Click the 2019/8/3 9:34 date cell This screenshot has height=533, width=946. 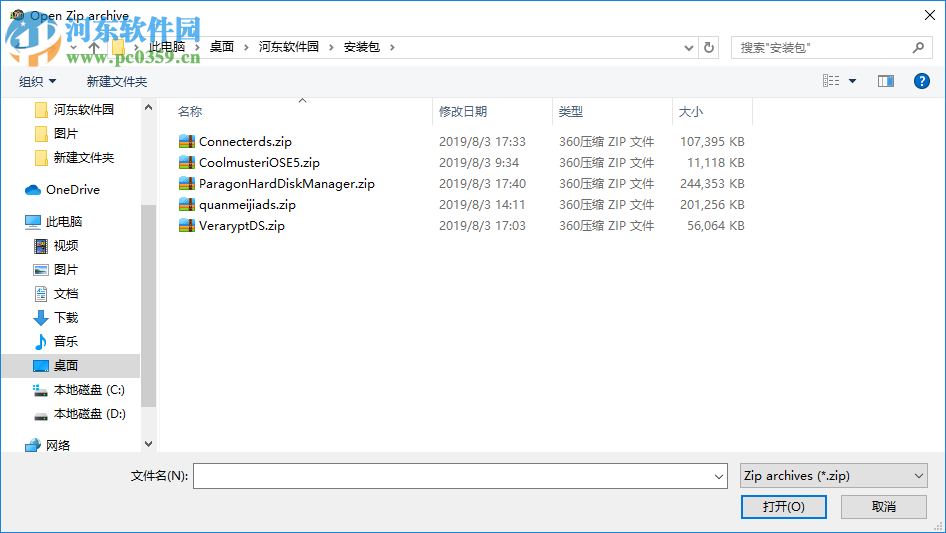pos(479,162)
